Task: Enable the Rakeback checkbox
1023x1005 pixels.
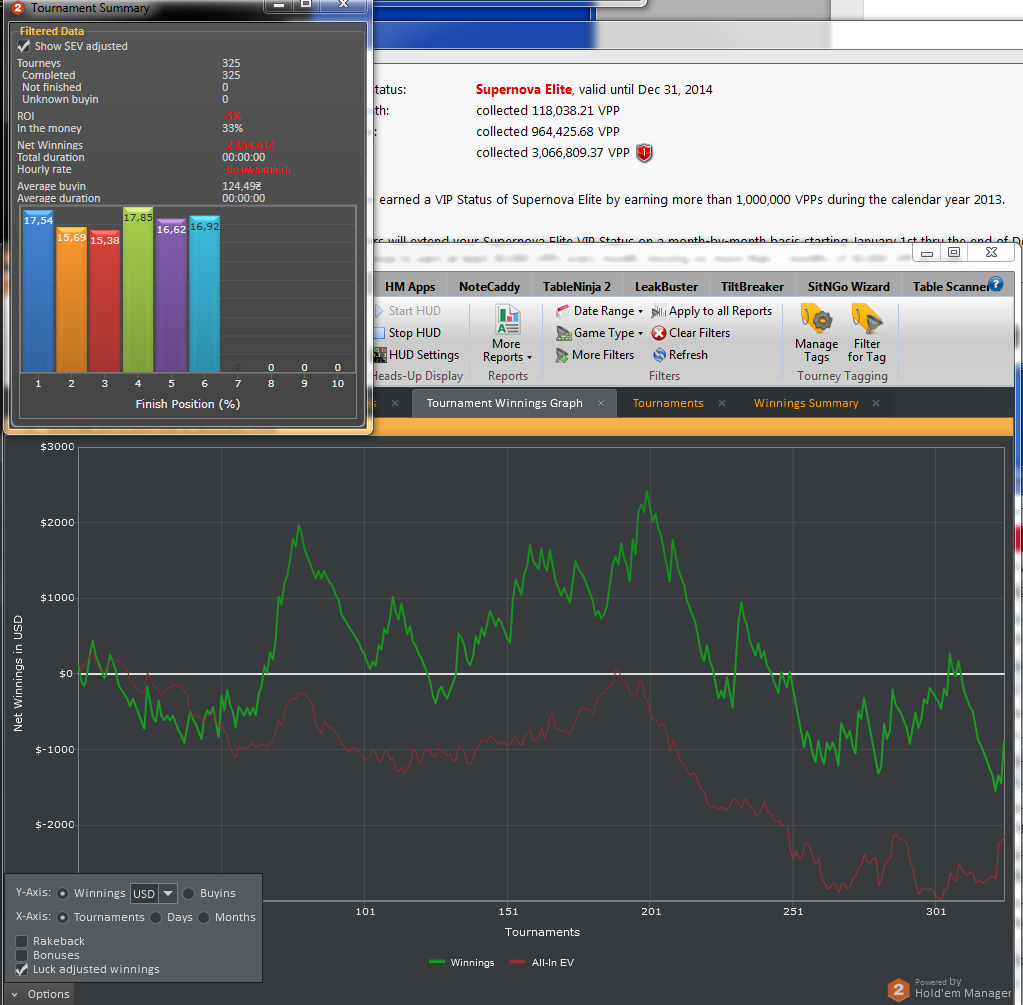Action: (22, 941)
